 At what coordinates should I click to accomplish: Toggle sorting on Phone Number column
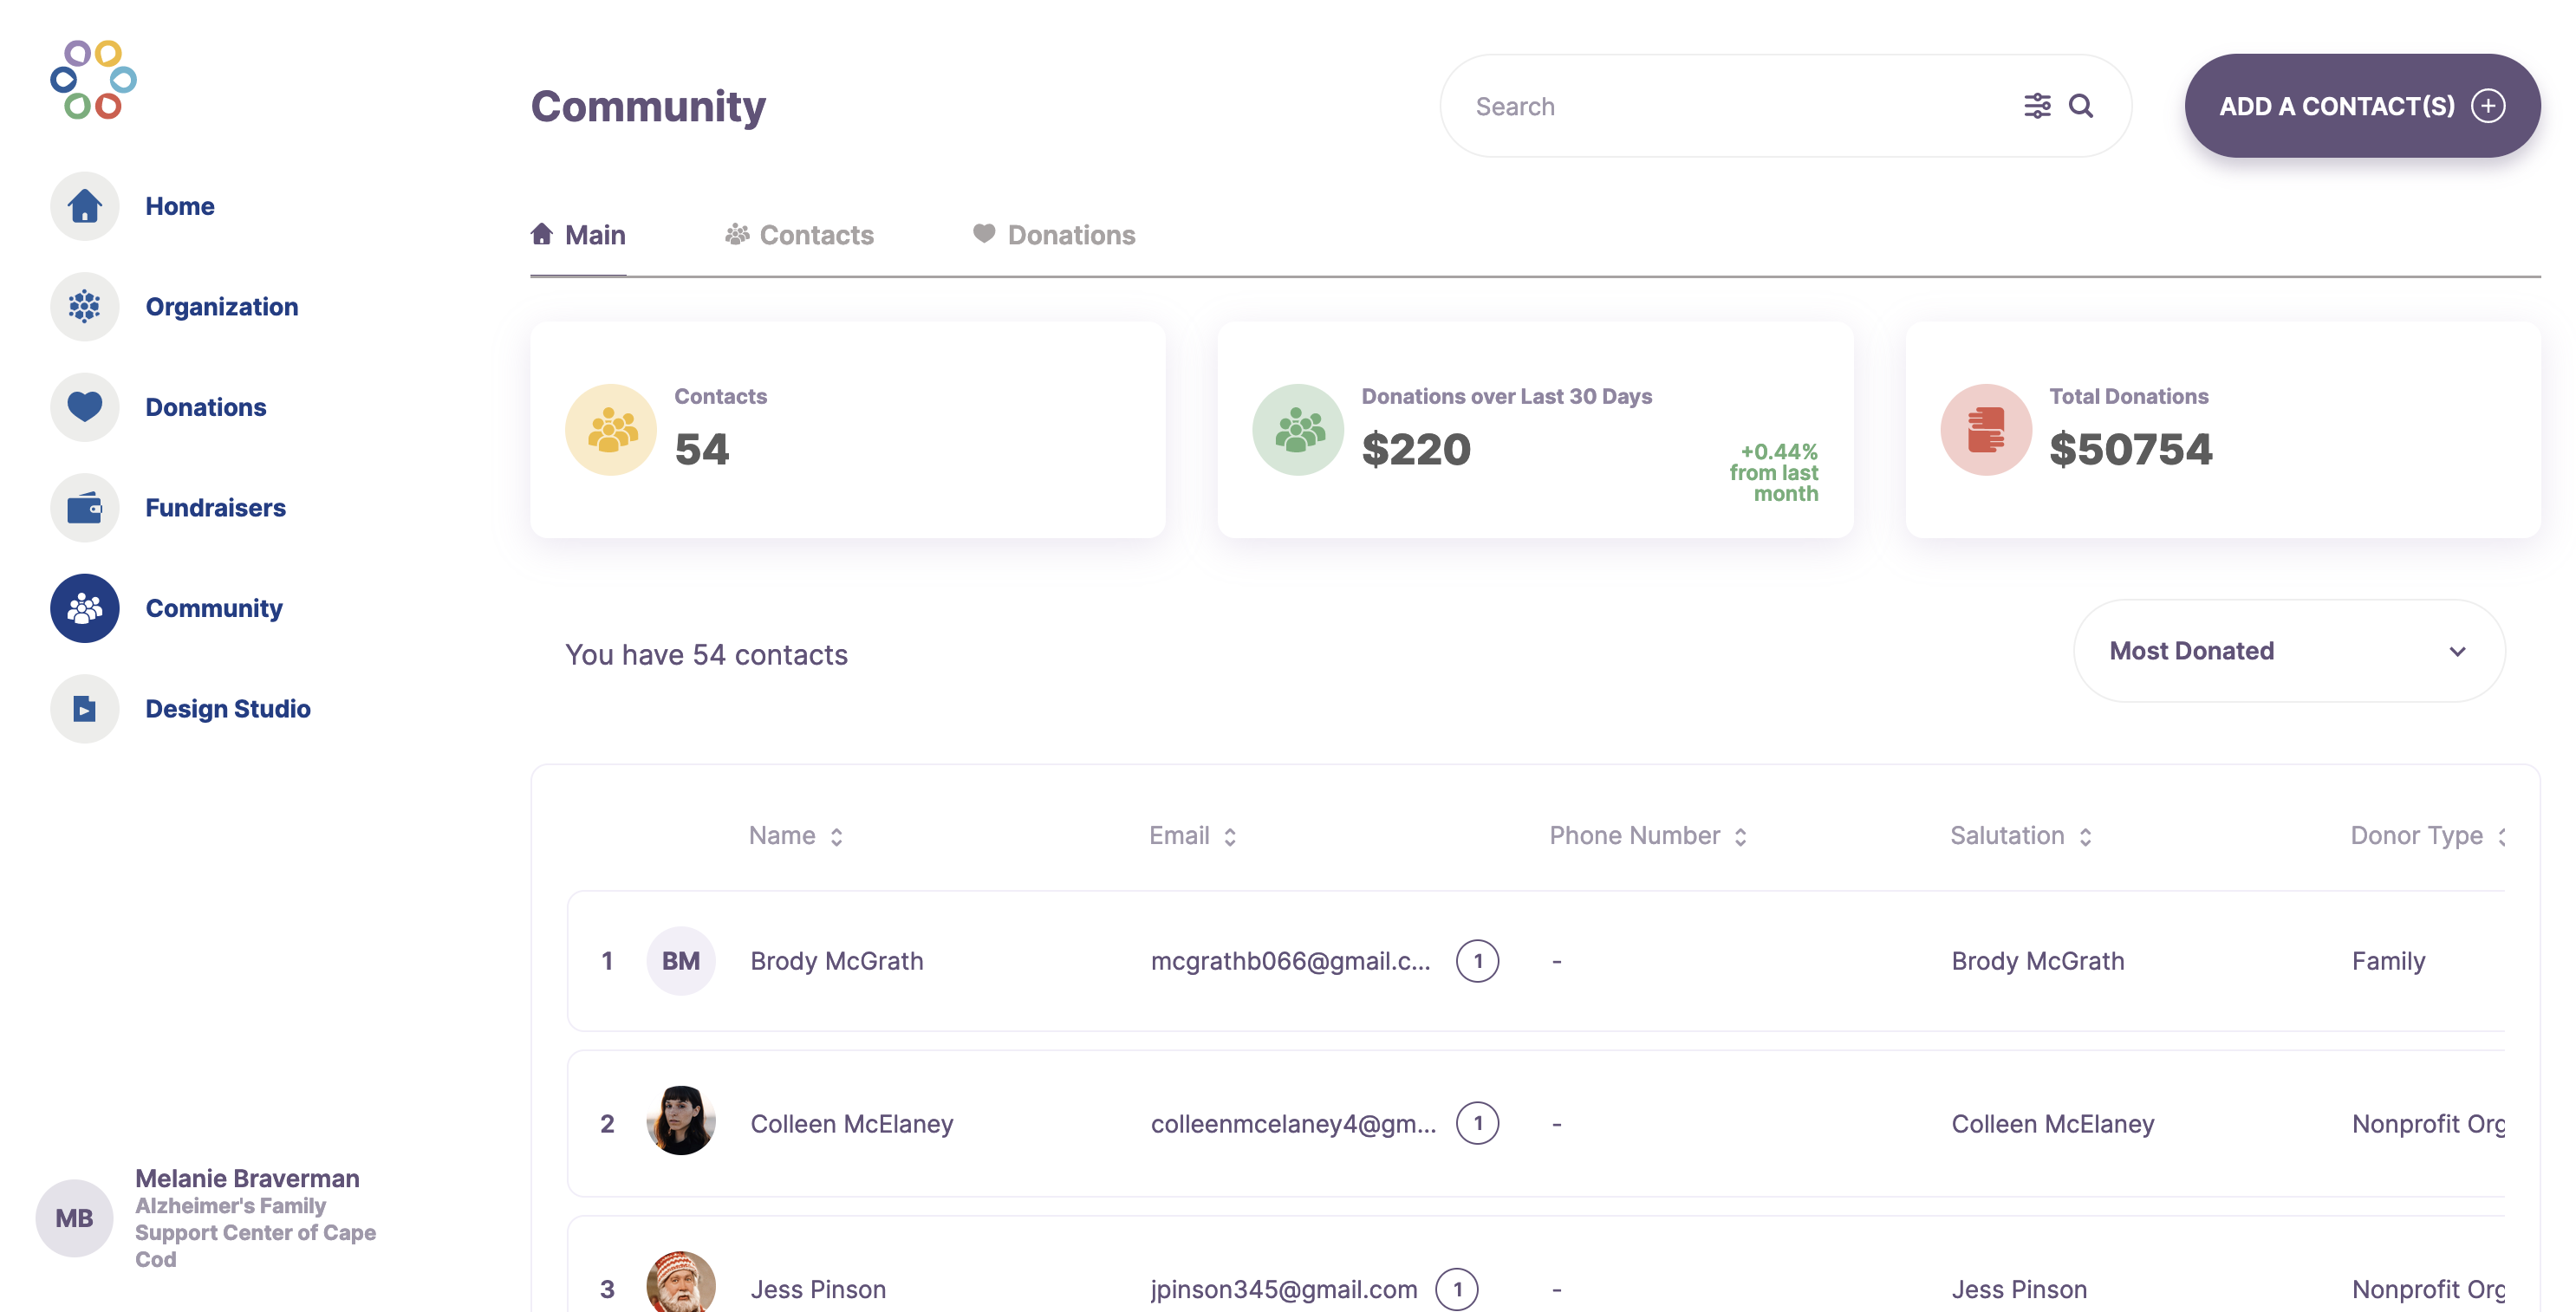(x=1740, y=837)
